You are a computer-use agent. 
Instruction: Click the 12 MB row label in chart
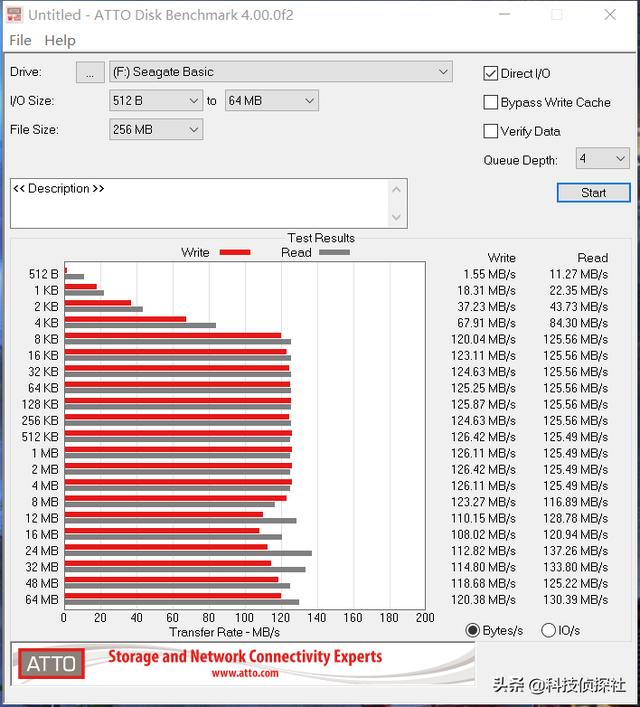pyautogui.click(x=41, y=518)
